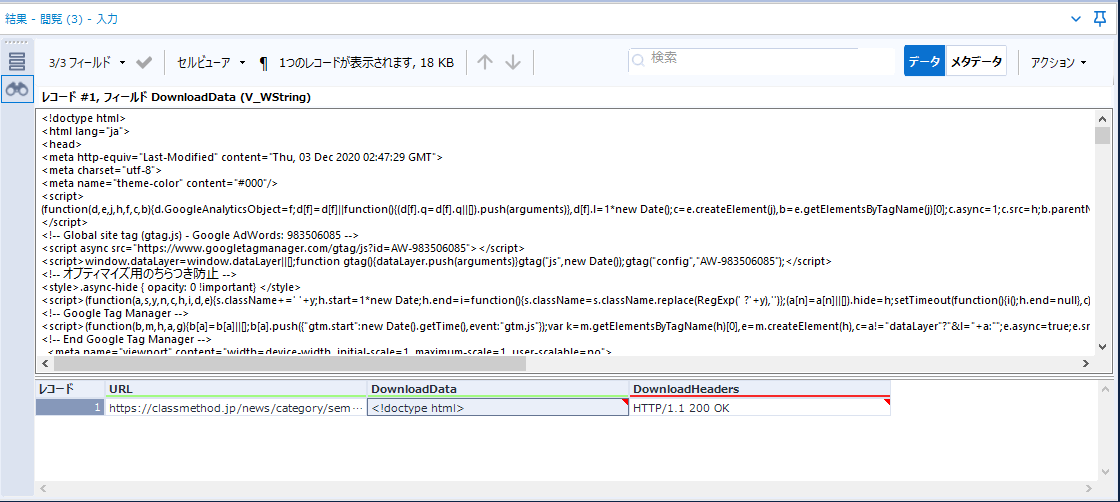This screenshot has width=1120, height=502.
Task: Switch to the メタデータ tab
Action: tap(976, 61)
